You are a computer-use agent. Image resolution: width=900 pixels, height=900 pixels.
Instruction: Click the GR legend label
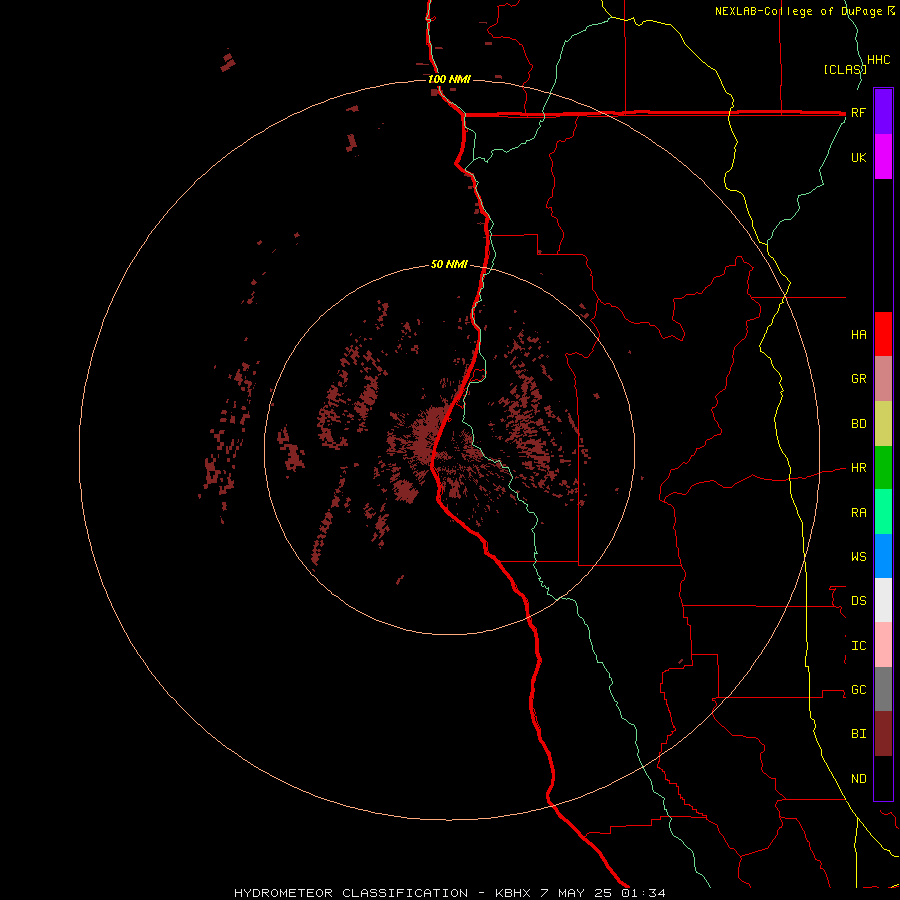pyautogui.click(x=859, y=379)
